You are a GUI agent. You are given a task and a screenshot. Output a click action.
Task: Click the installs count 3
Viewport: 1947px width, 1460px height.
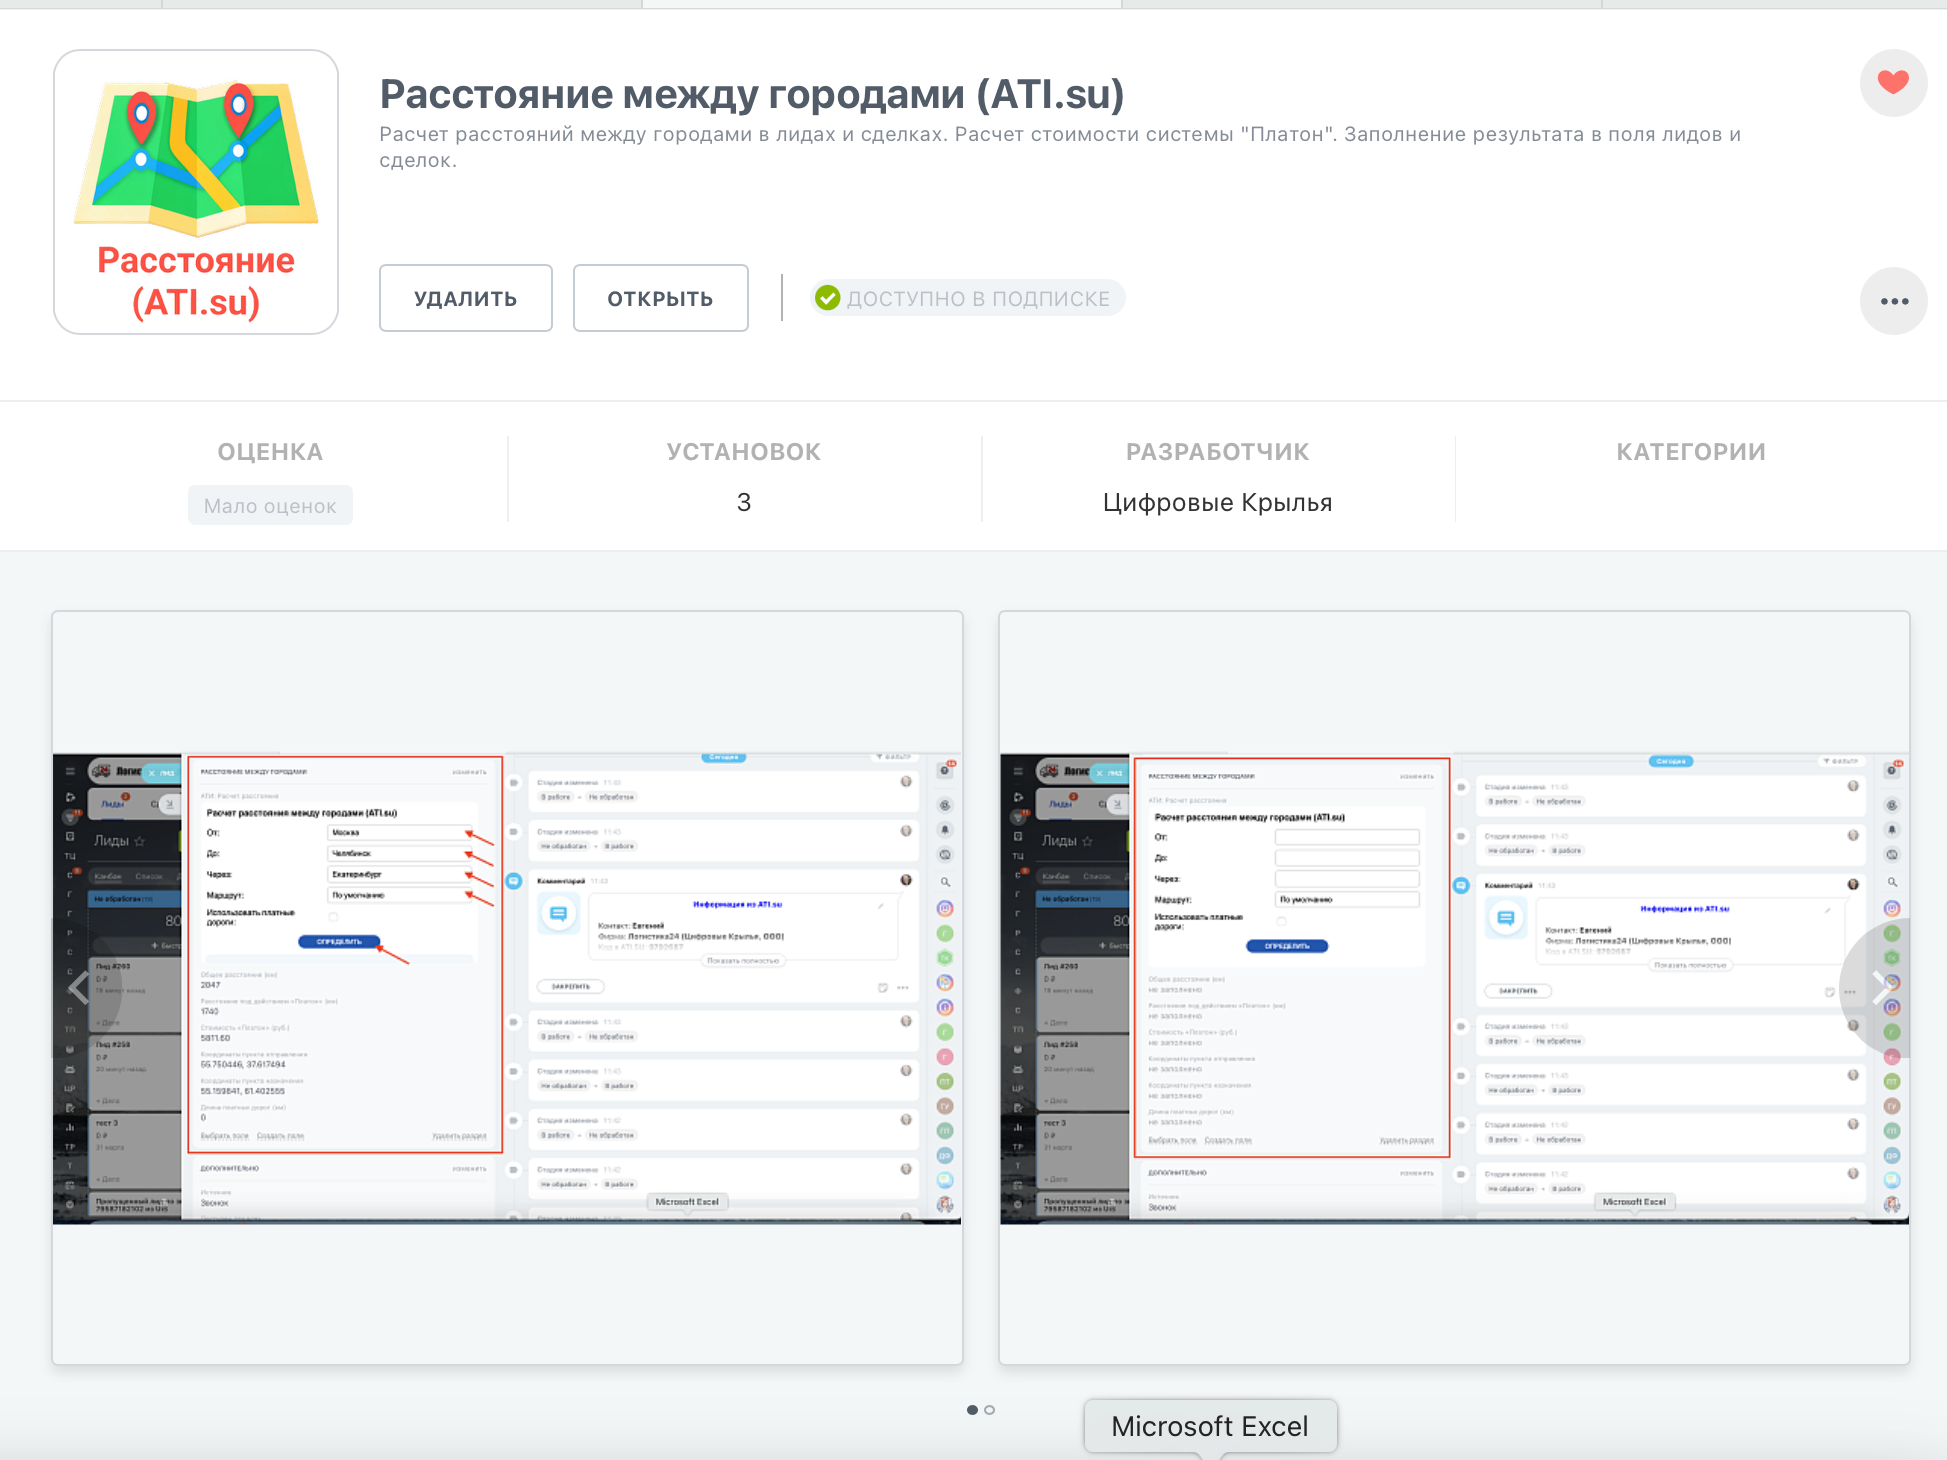click(744, 503)
